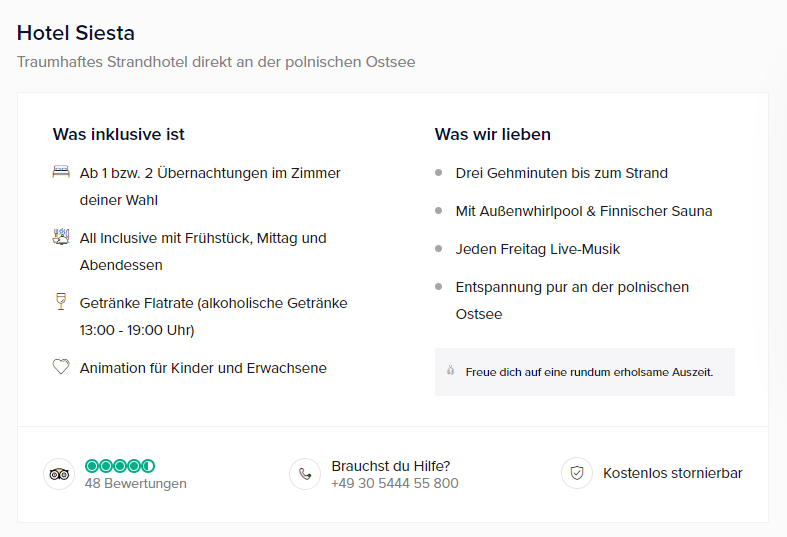Open the 48 Bewertungen reviews link
Viewport: 787px width, 537px height.
tap(136, 483)
